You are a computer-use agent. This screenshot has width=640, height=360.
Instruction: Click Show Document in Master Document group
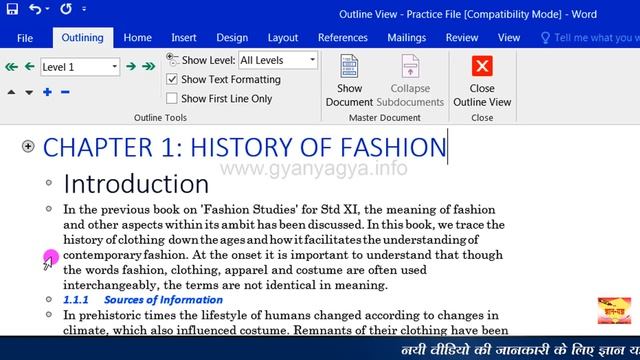[349, 80]
